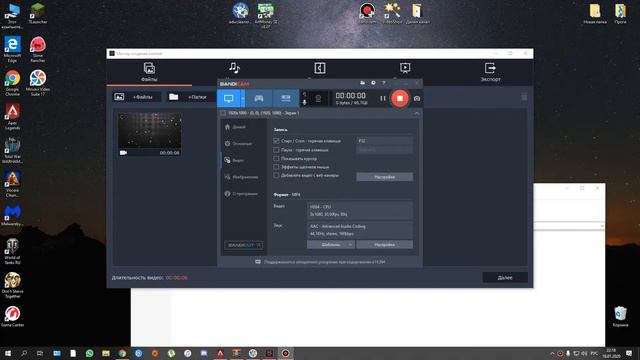640x360 pixels.
Task: Select Bandicam game recording mode
Action: (x=259, y=98)
